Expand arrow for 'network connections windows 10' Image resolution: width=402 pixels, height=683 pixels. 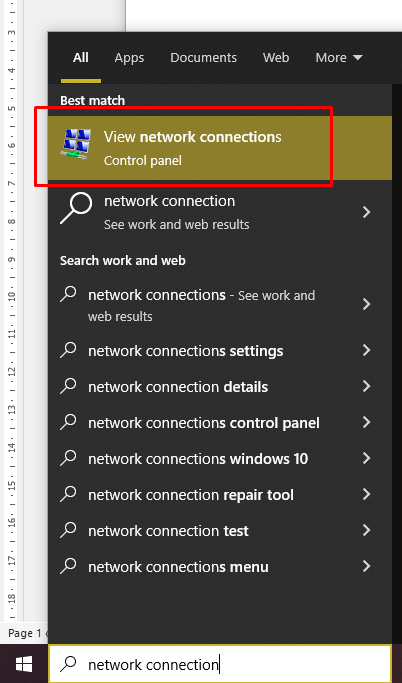(x=367, y=458)
